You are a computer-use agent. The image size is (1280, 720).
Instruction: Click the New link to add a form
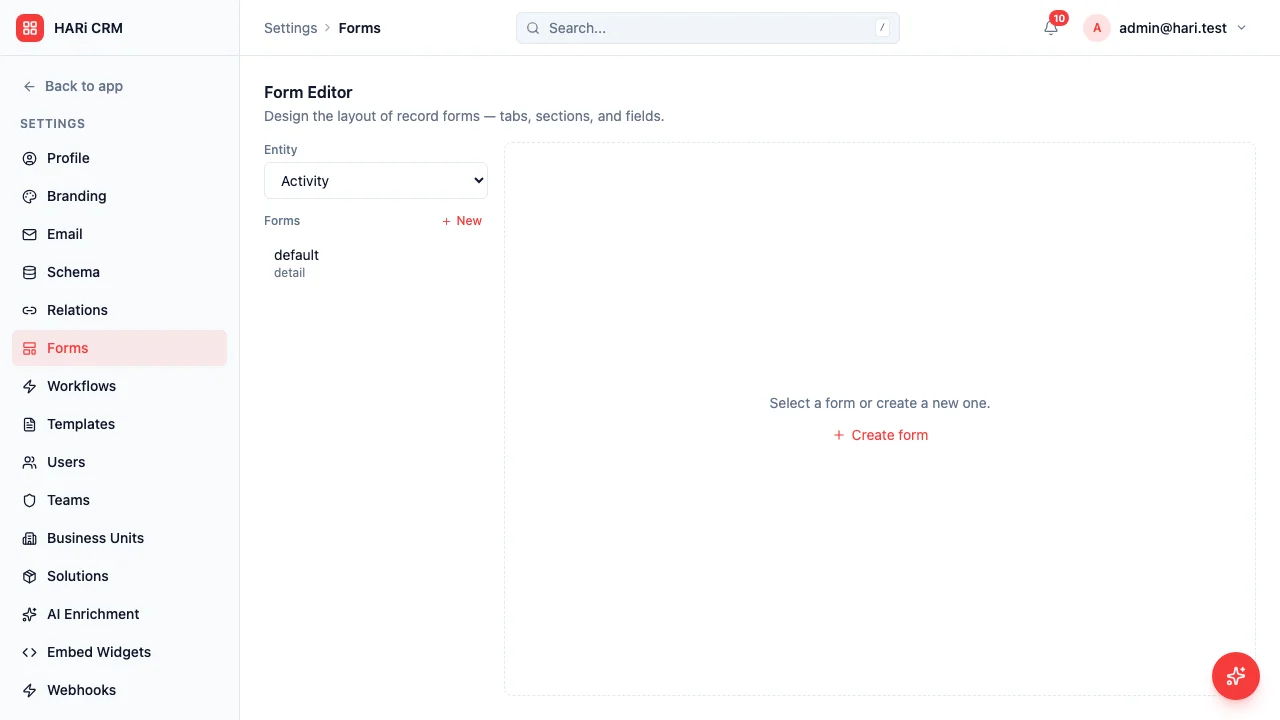pyautogui.click(x=462, y=220)
